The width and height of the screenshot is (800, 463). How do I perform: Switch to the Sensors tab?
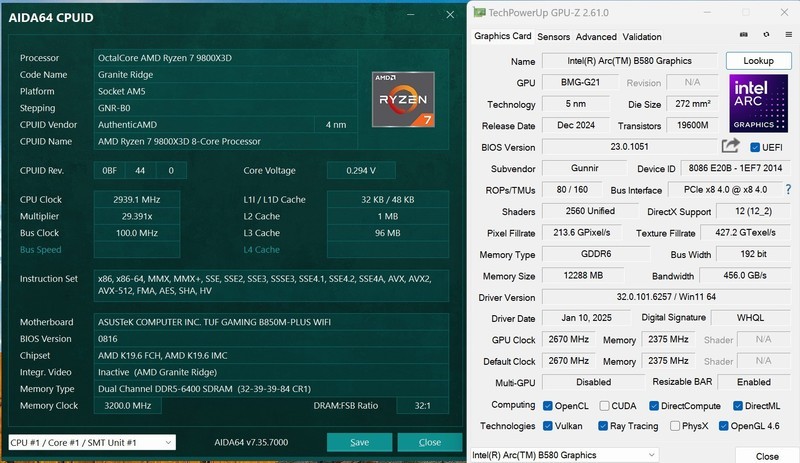click(x=554, y=37)
